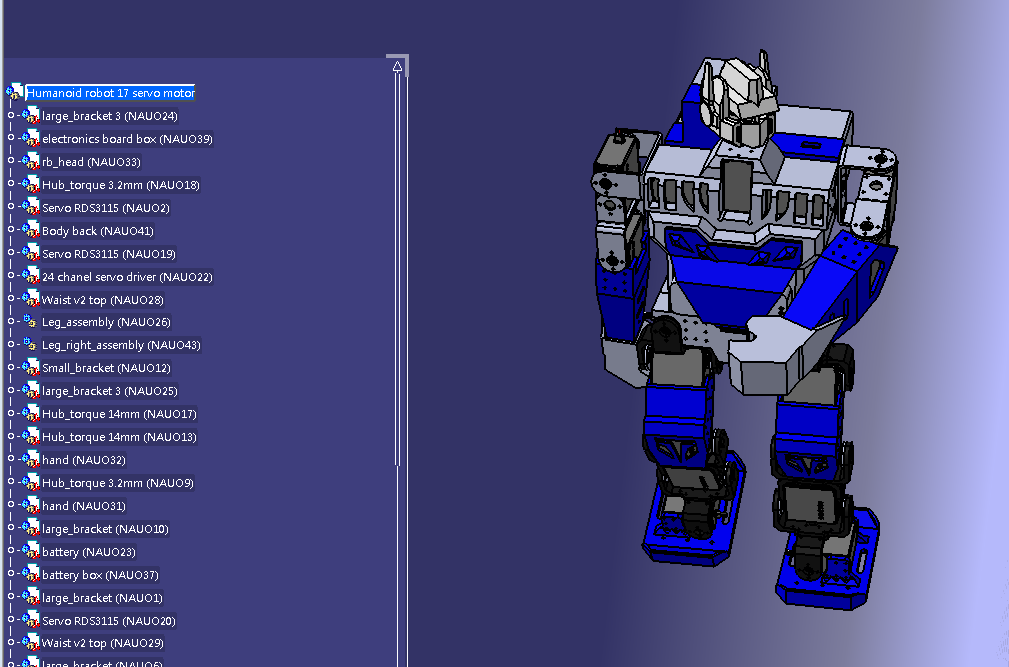This screenshot has height=667, width=1009.
Task: Select Servo RDS3115 (NAUO20) in the tree
Action: point(108,621)
